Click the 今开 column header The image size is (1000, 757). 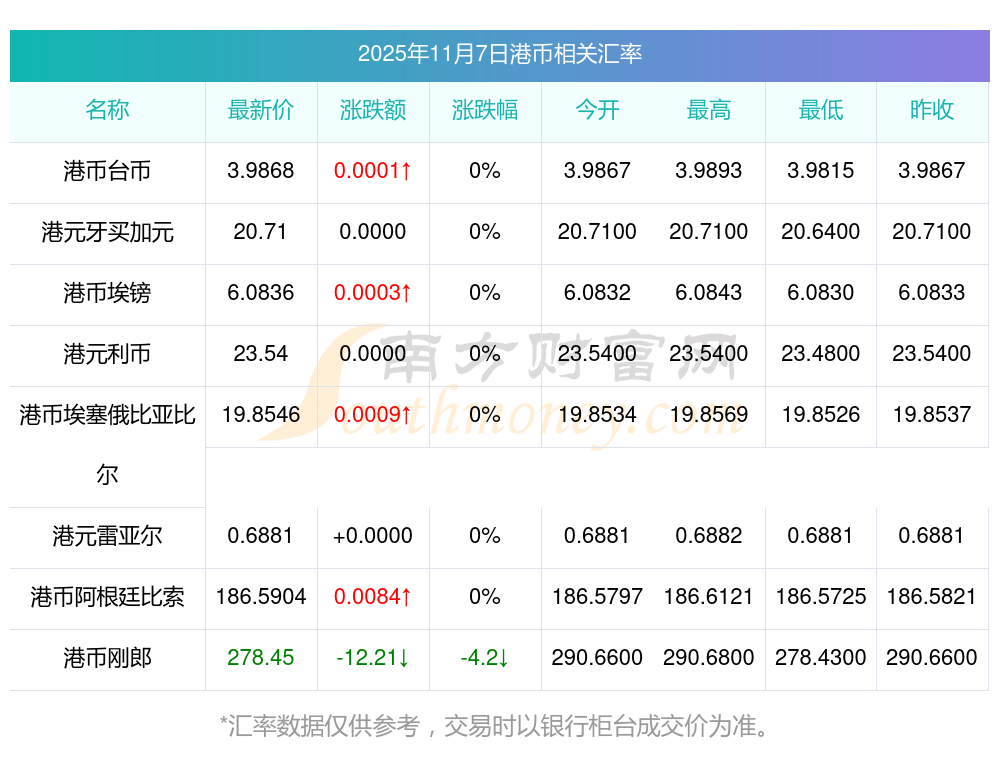[597, 110]
